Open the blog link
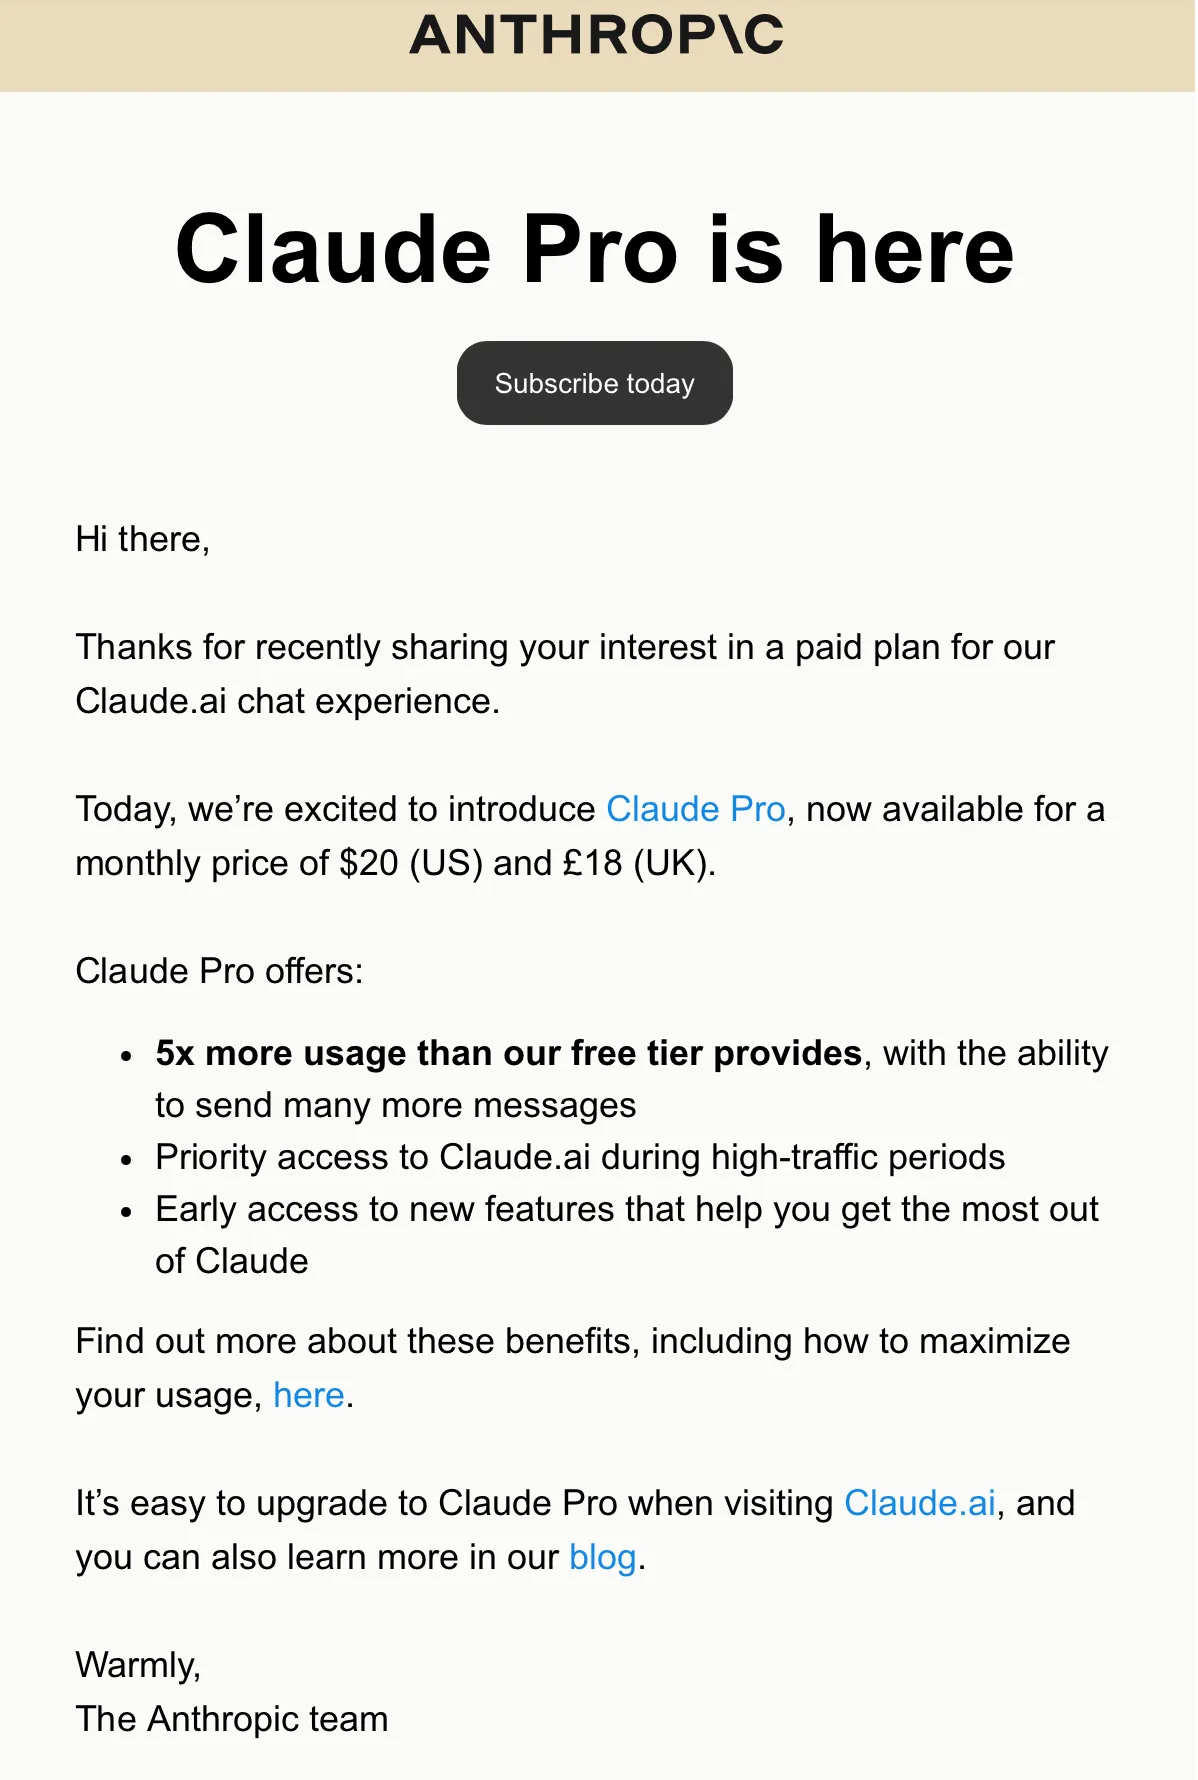Image resolution: width=1198 pixels, height=1780 pixels. point(602,1557)
